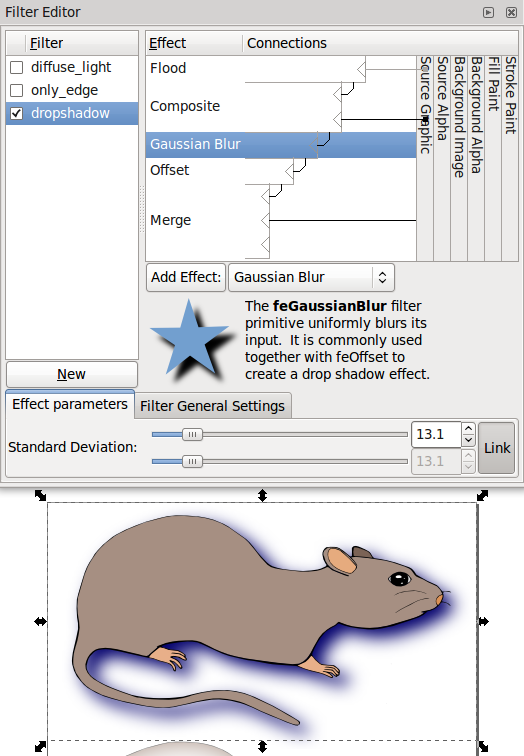This screenshot has height=756, width=524.
Task: Select the Offset effect row
Action: point(281,171)
